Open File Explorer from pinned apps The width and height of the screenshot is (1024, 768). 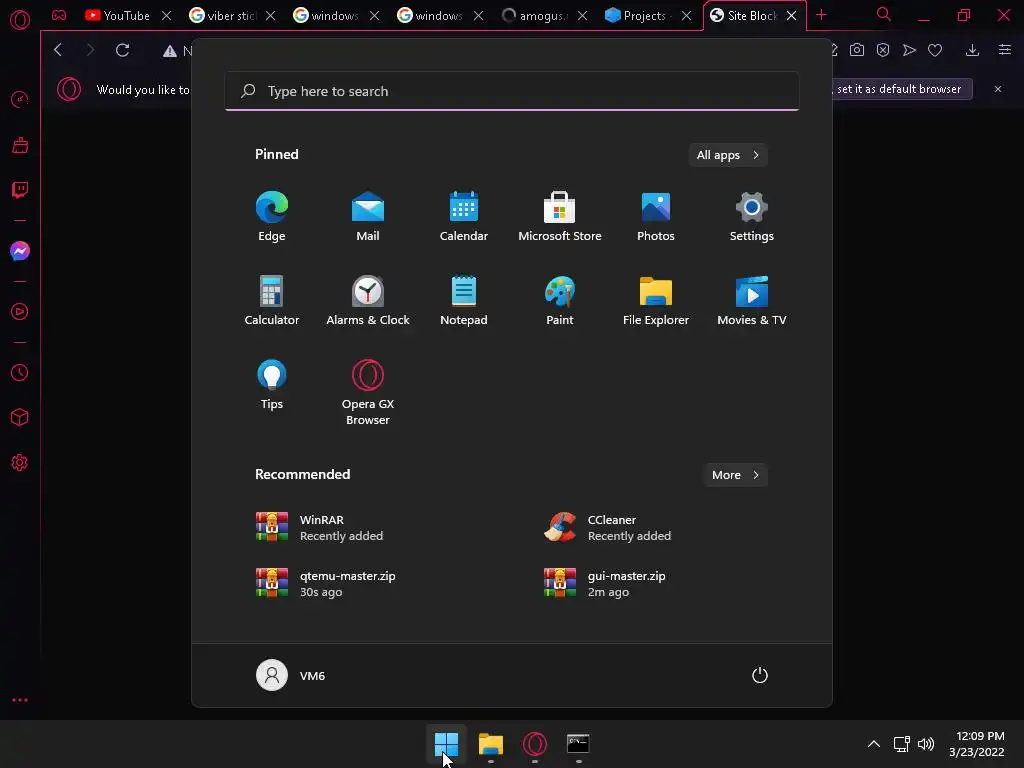[656, 300]
